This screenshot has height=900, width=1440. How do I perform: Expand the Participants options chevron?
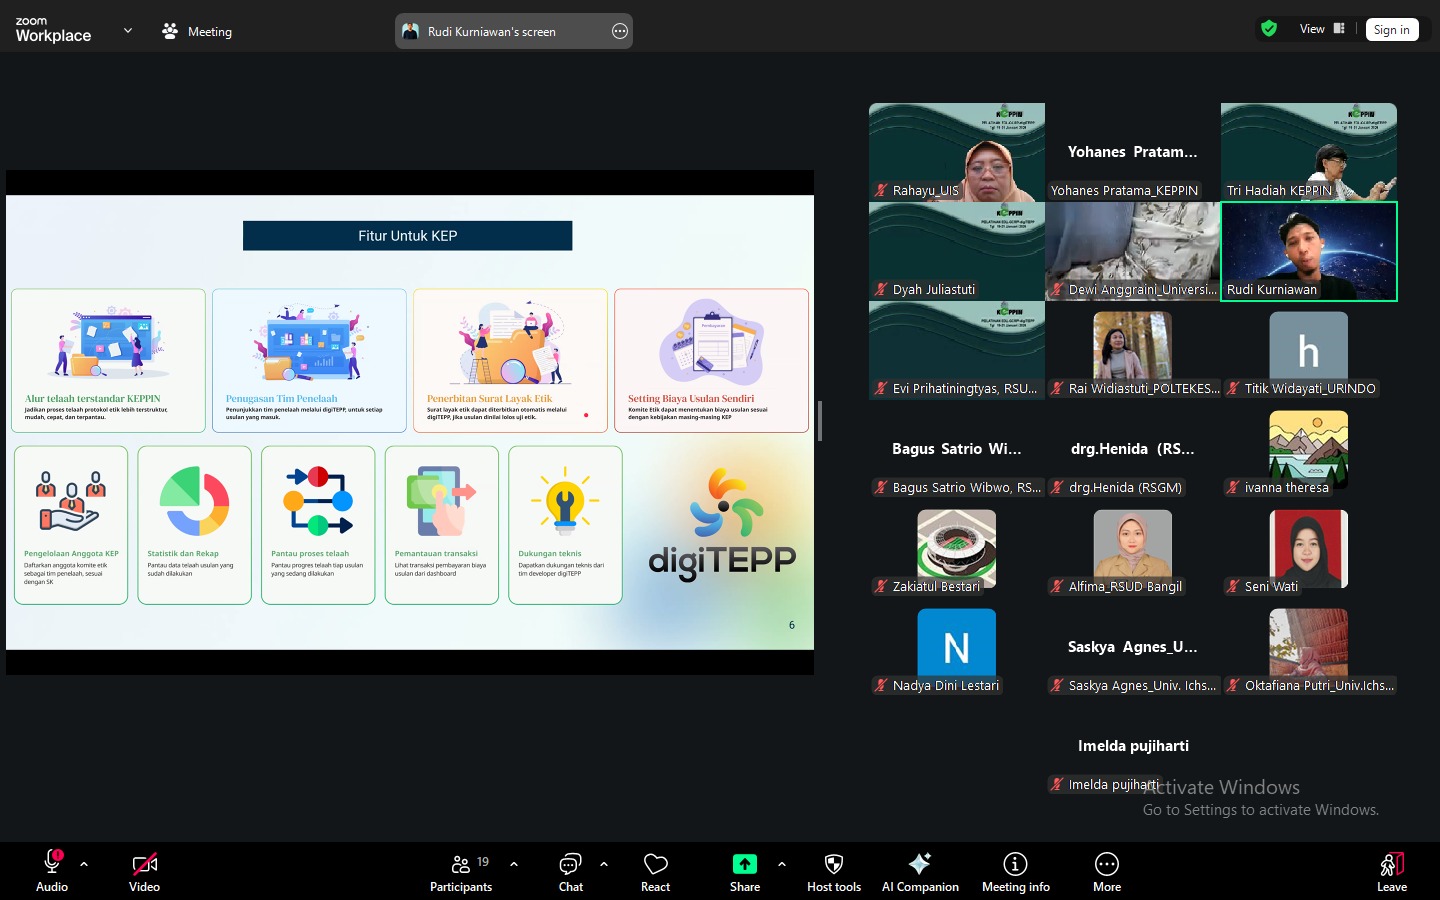pyautogui.click(x=514, y=864)
